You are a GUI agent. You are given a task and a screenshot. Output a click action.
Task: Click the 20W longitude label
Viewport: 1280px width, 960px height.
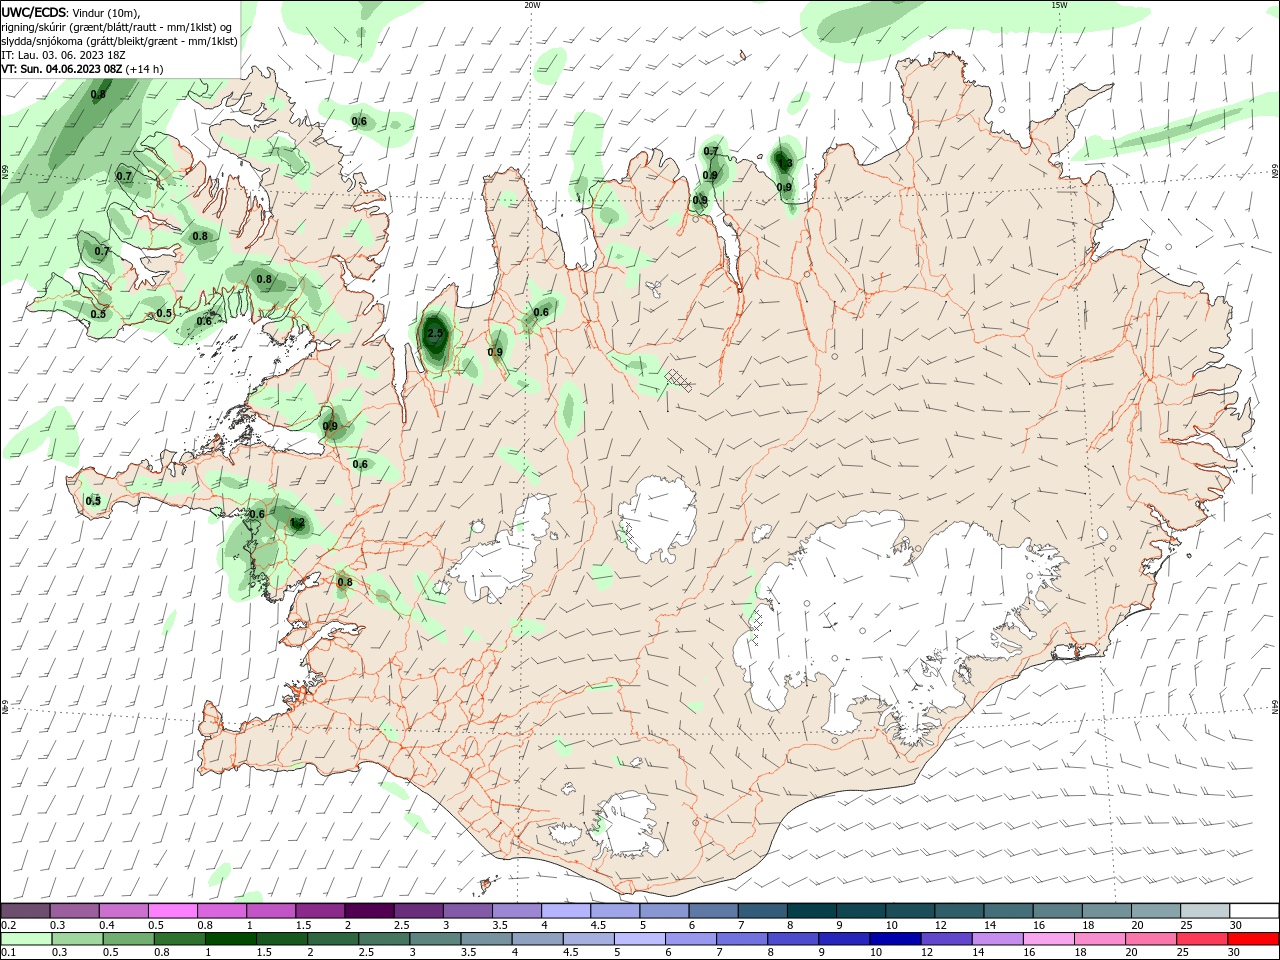coord(532,4)
